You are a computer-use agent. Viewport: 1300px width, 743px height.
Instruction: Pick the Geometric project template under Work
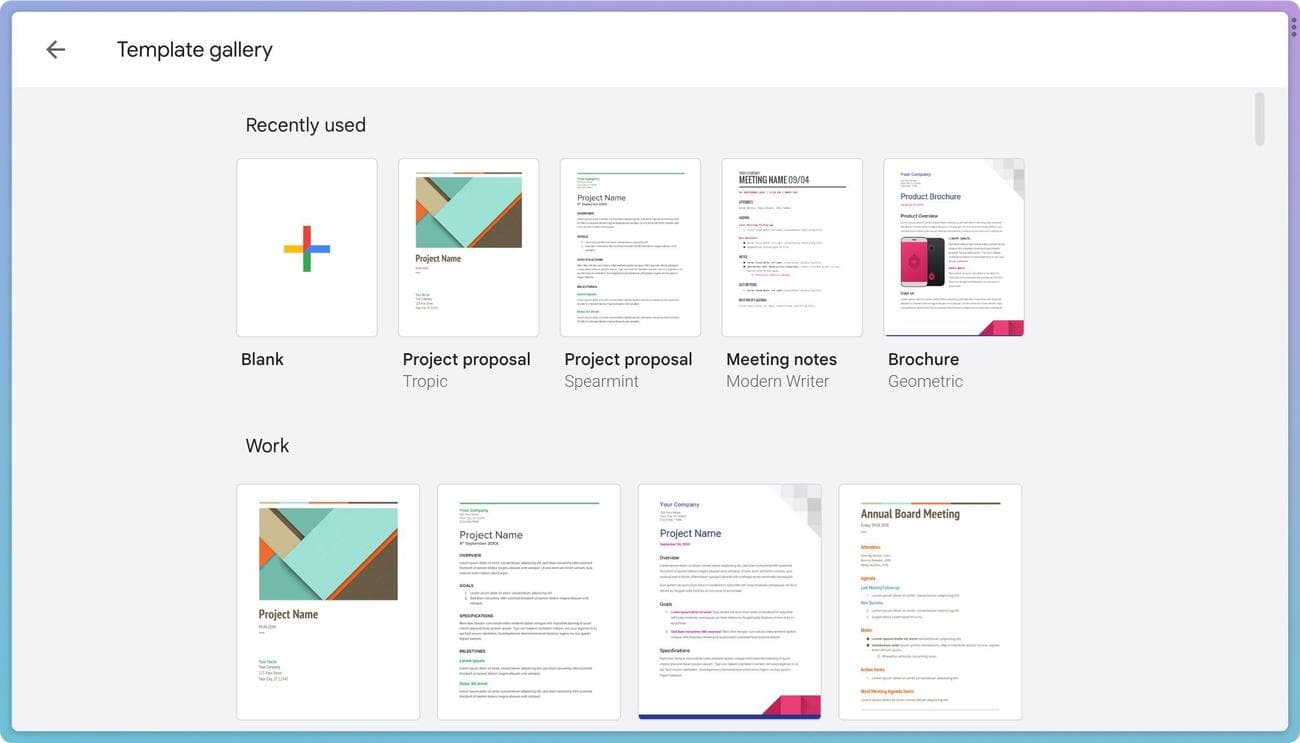(730, 602)
